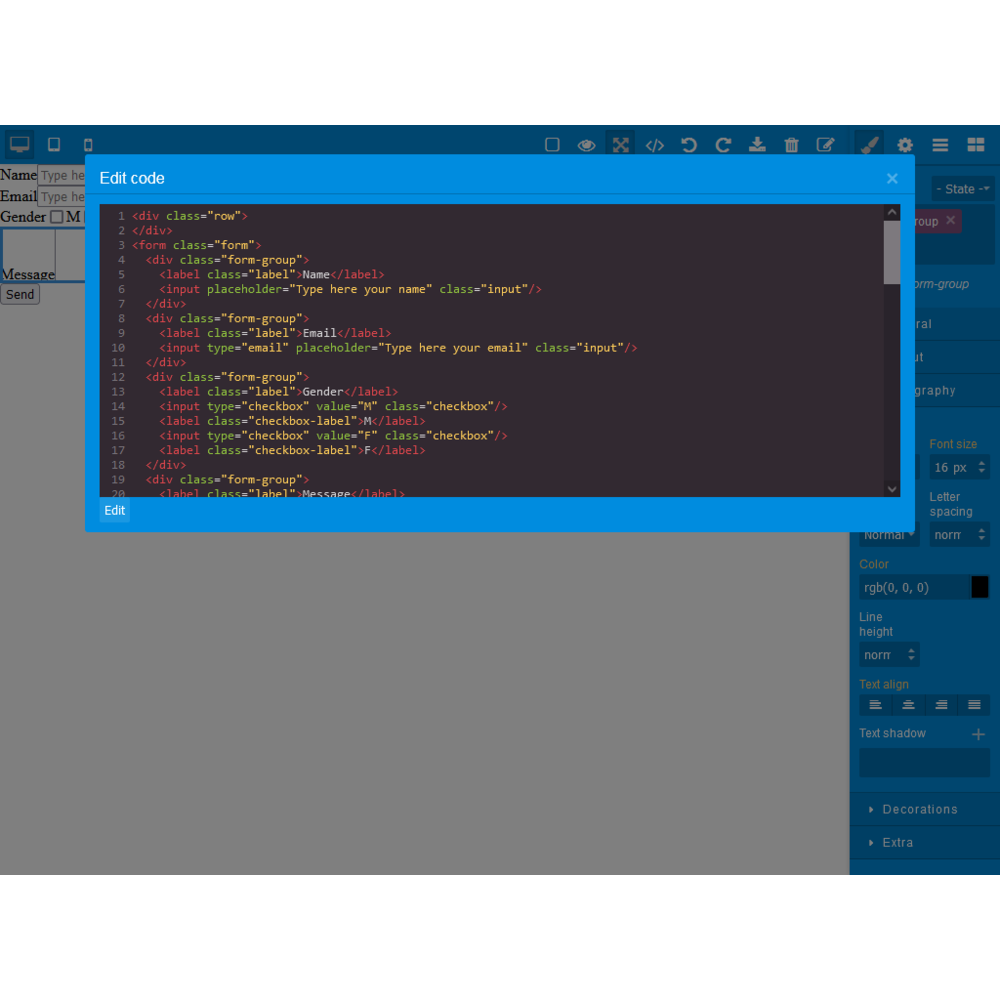Click the black color swatch

point(980,587)
